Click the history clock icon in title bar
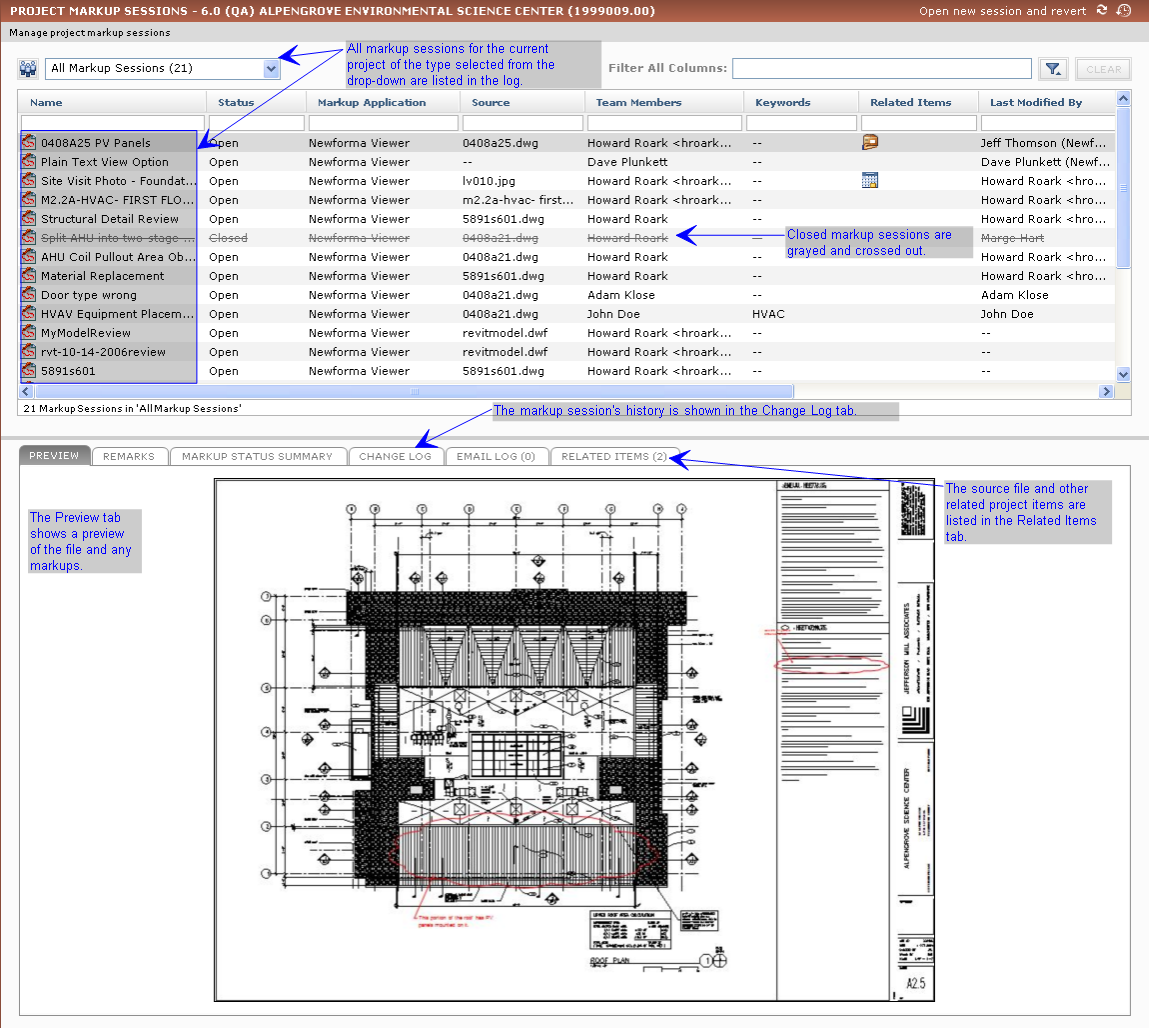Viewport: 1149px width, 1028px height. click(x=1123, y=10)
